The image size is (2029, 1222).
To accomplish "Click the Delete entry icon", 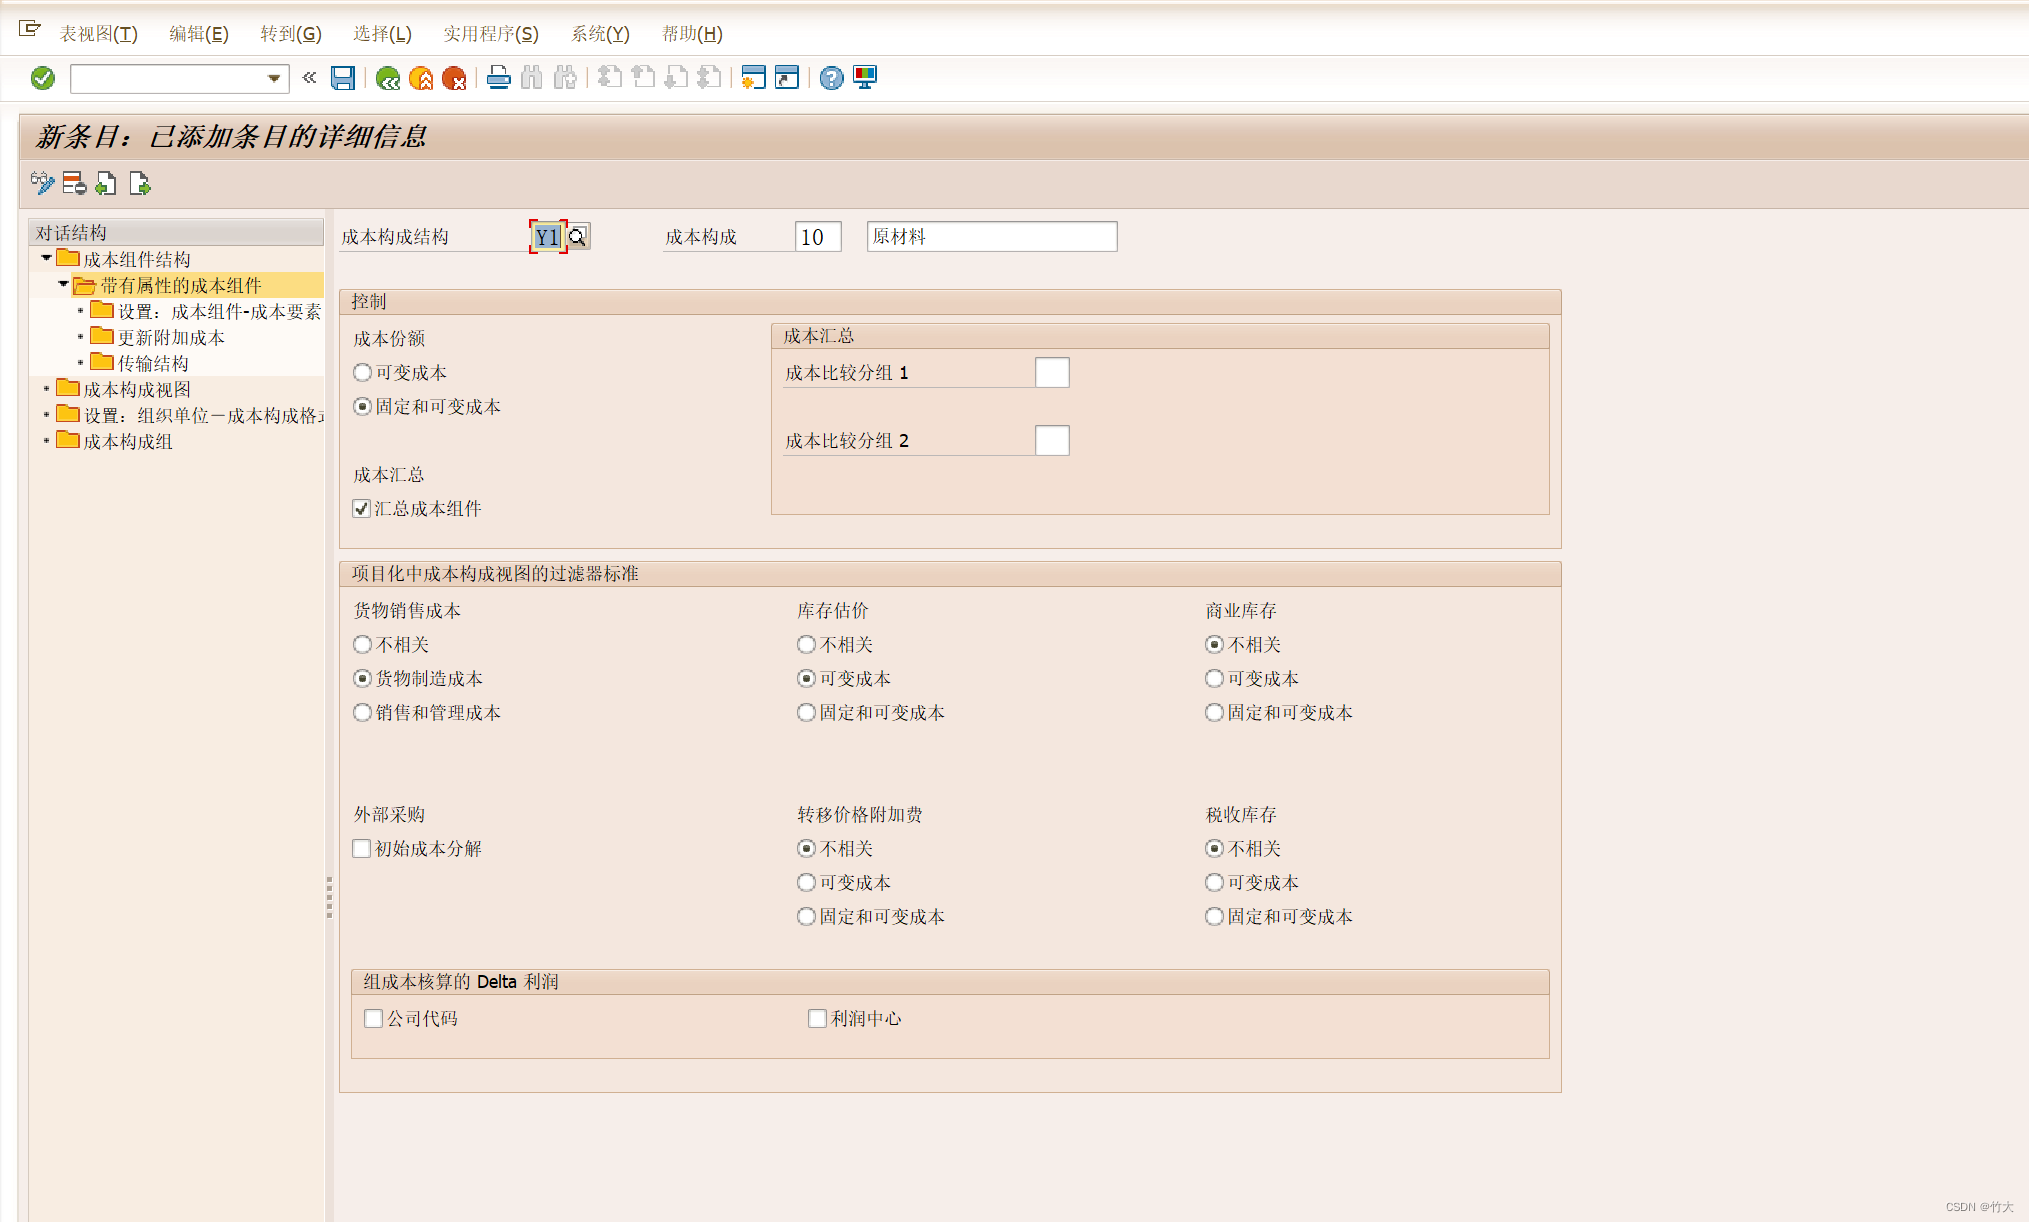I will pos(74,183).
